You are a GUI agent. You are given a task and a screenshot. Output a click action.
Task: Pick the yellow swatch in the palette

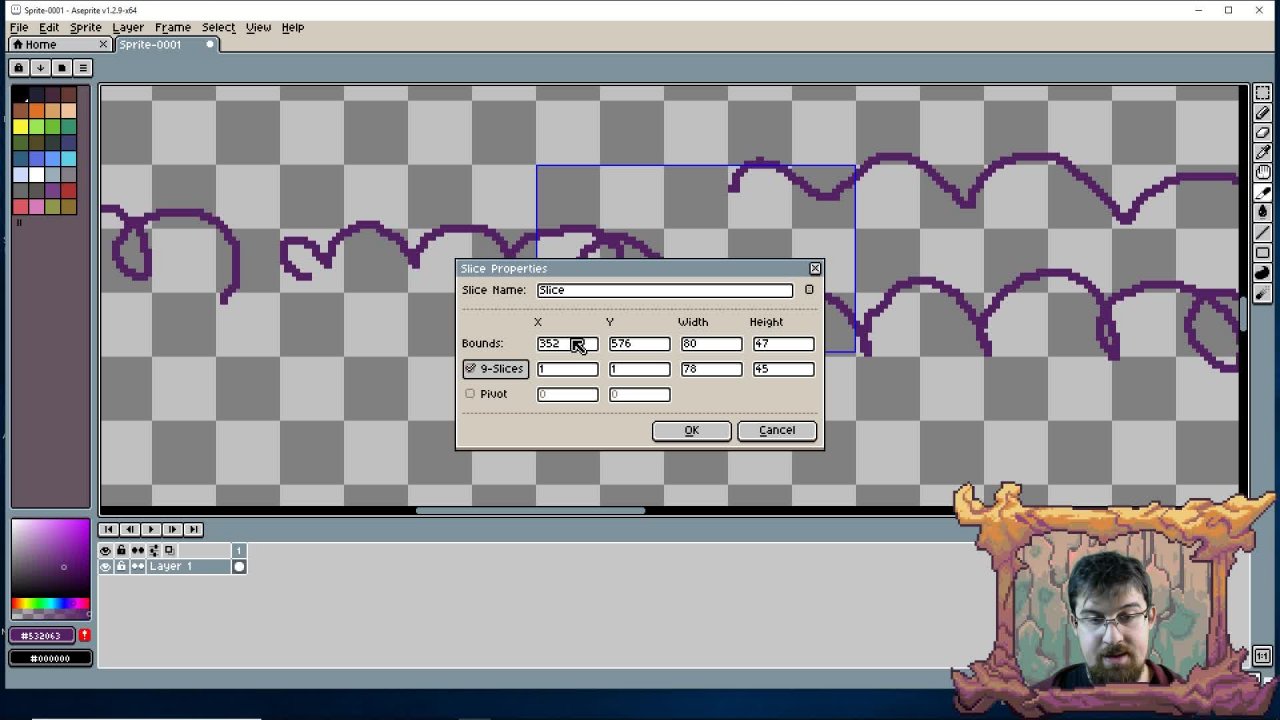20,127
